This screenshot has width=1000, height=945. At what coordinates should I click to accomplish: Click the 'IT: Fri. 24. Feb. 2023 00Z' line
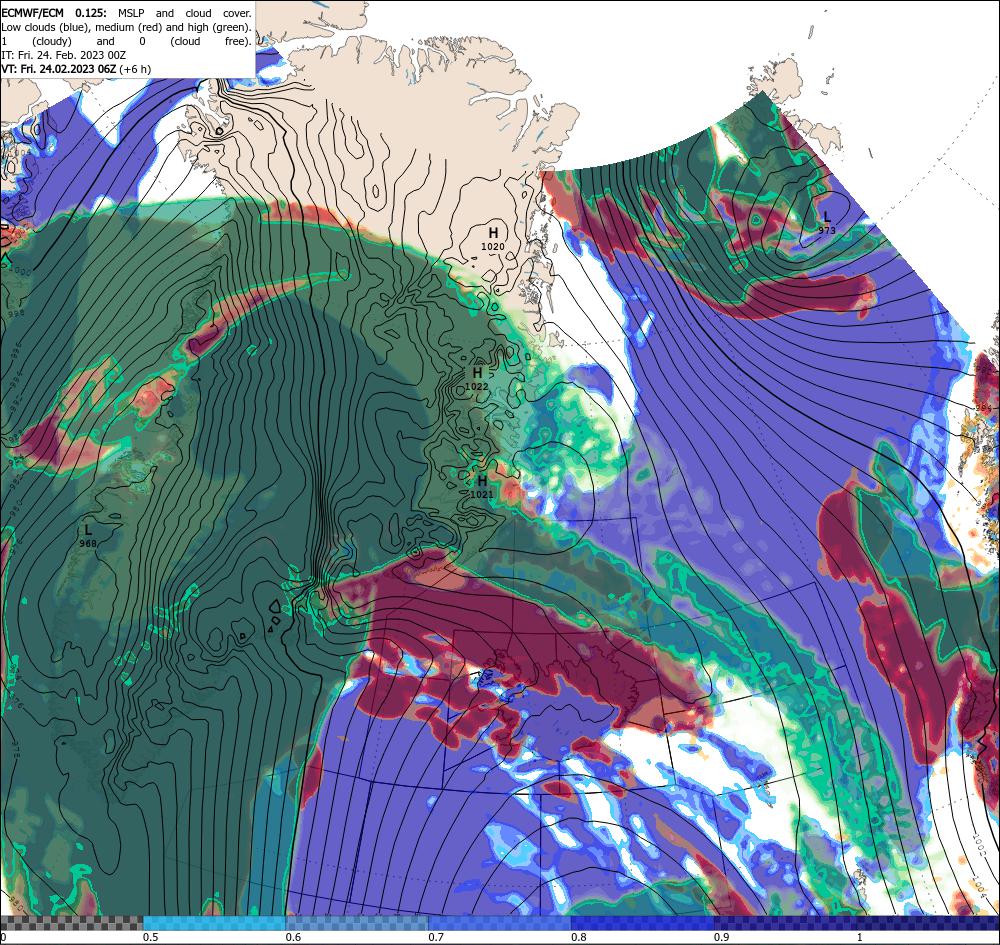pyautogui.click(x=64, y=55)
